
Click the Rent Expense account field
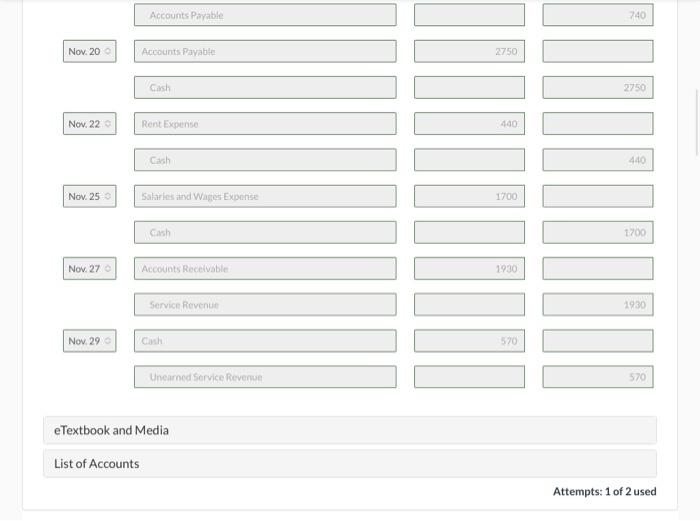[265, 124]
